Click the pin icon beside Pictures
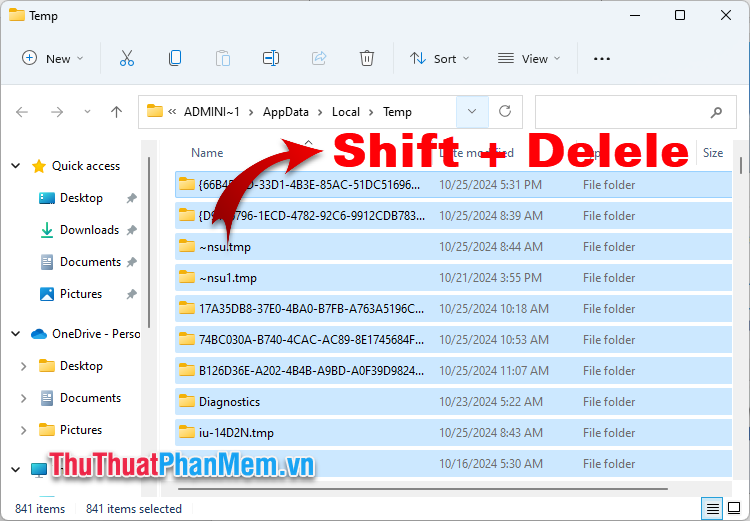This screenshot has height=521, width=750. (132, 294)
